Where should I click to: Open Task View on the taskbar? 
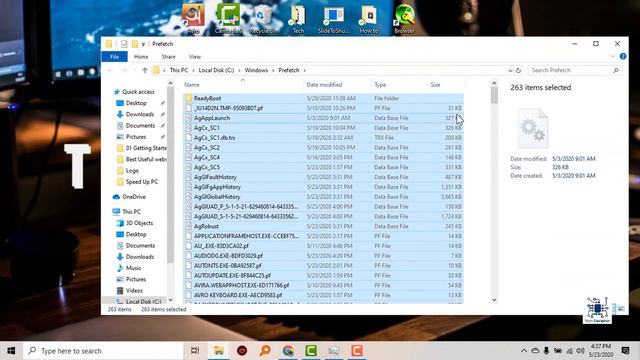coord(195,351)
